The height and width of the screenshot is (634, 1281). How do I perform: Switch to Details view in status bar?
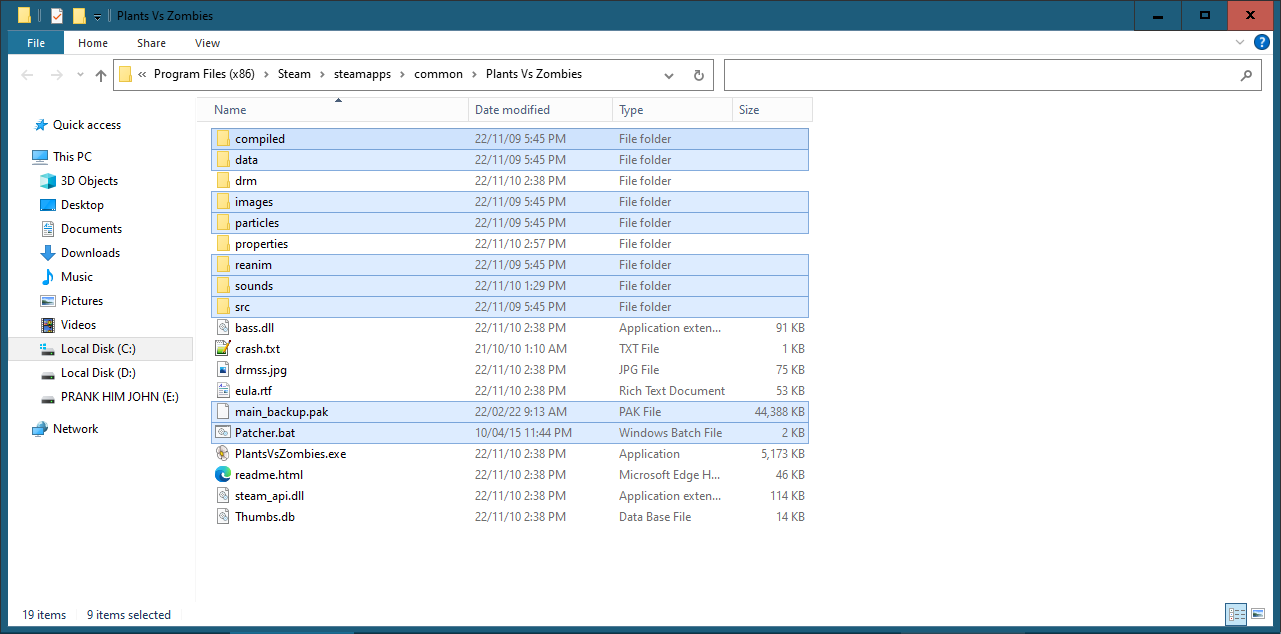point(1236,614)
